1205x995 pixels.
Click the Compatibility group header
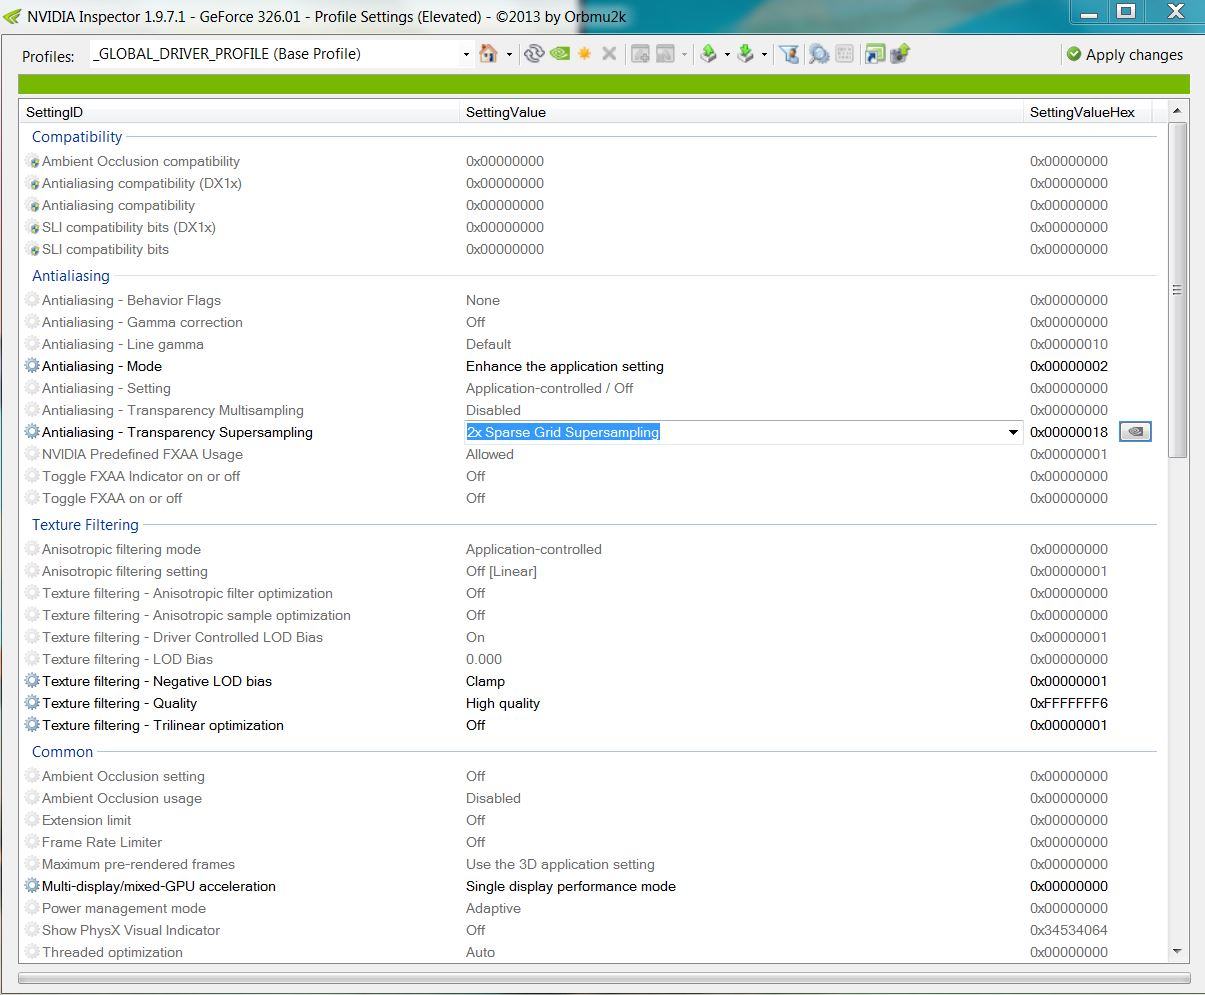click(x=77, y=137)
